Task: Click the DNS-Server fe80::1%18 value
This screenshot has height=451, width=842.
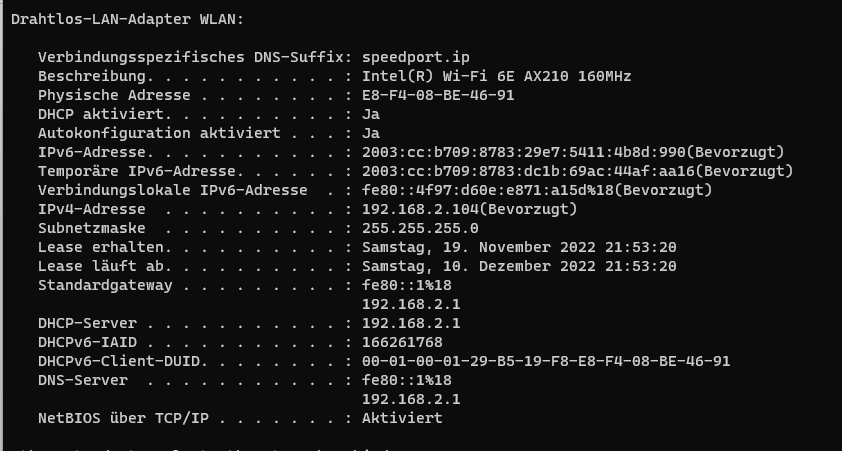Action: (x=407, y=380)
